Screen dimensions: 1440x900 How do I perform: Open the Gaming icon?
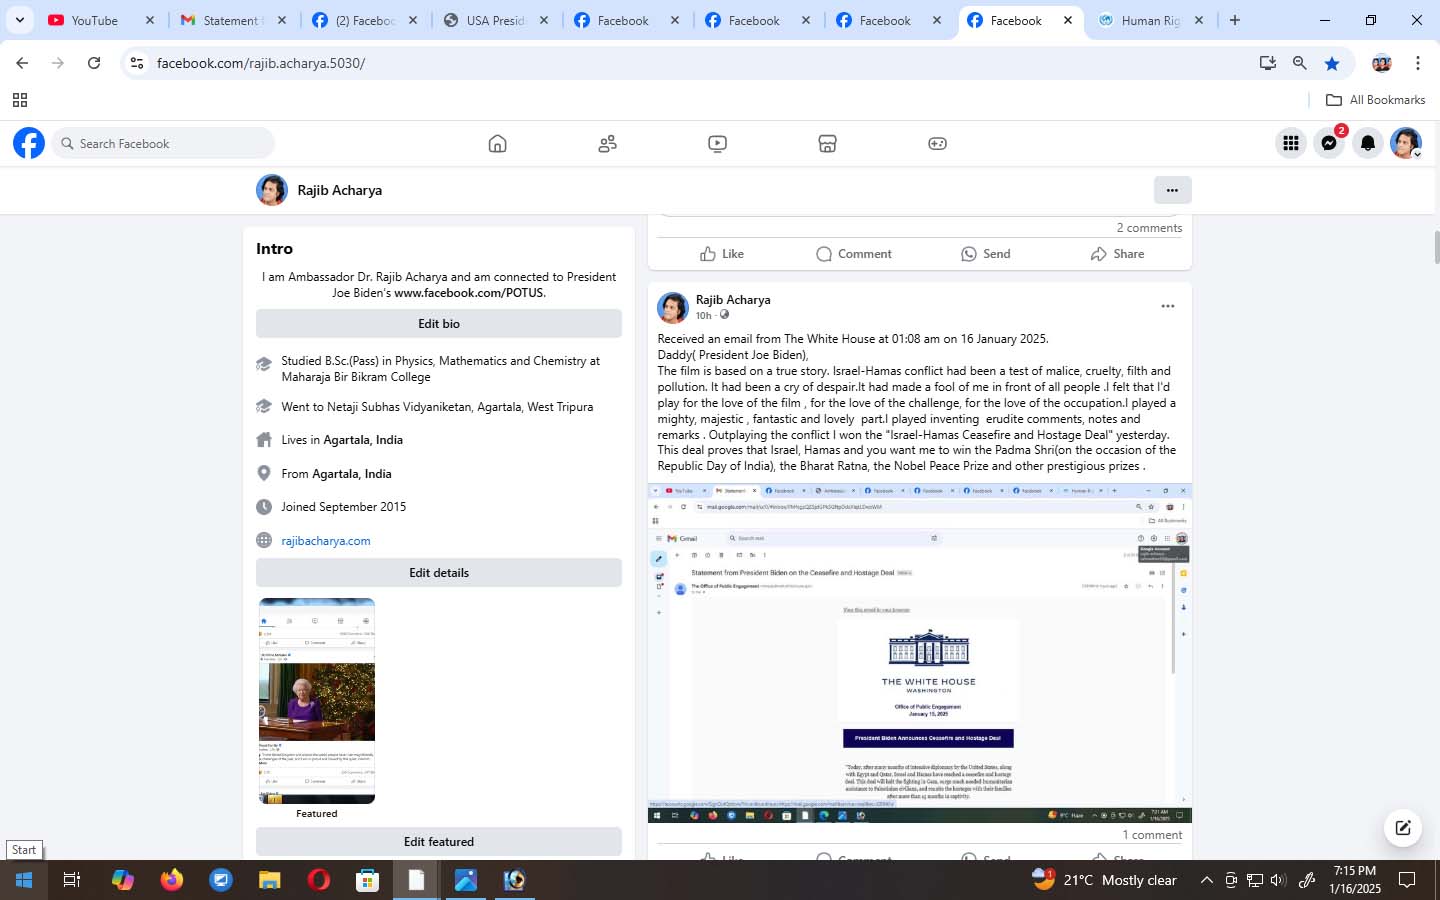937,143
